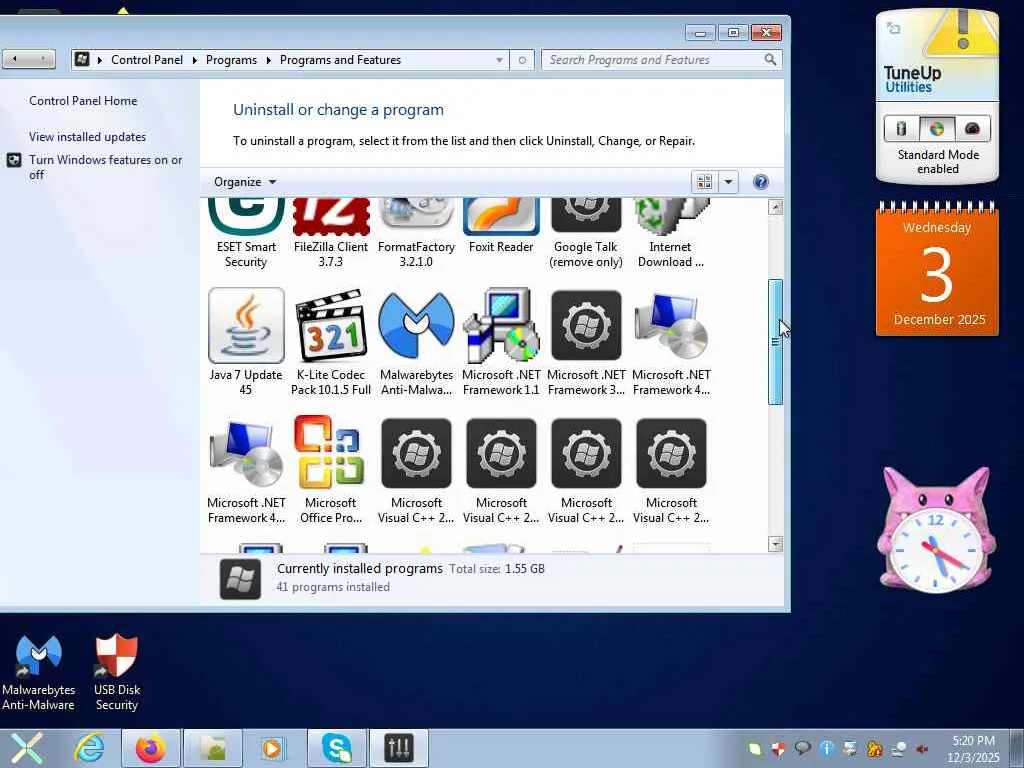Click the calendar gadget showing December 2025
Viewport: 1024px width, 768px height.
pos(937,269)
